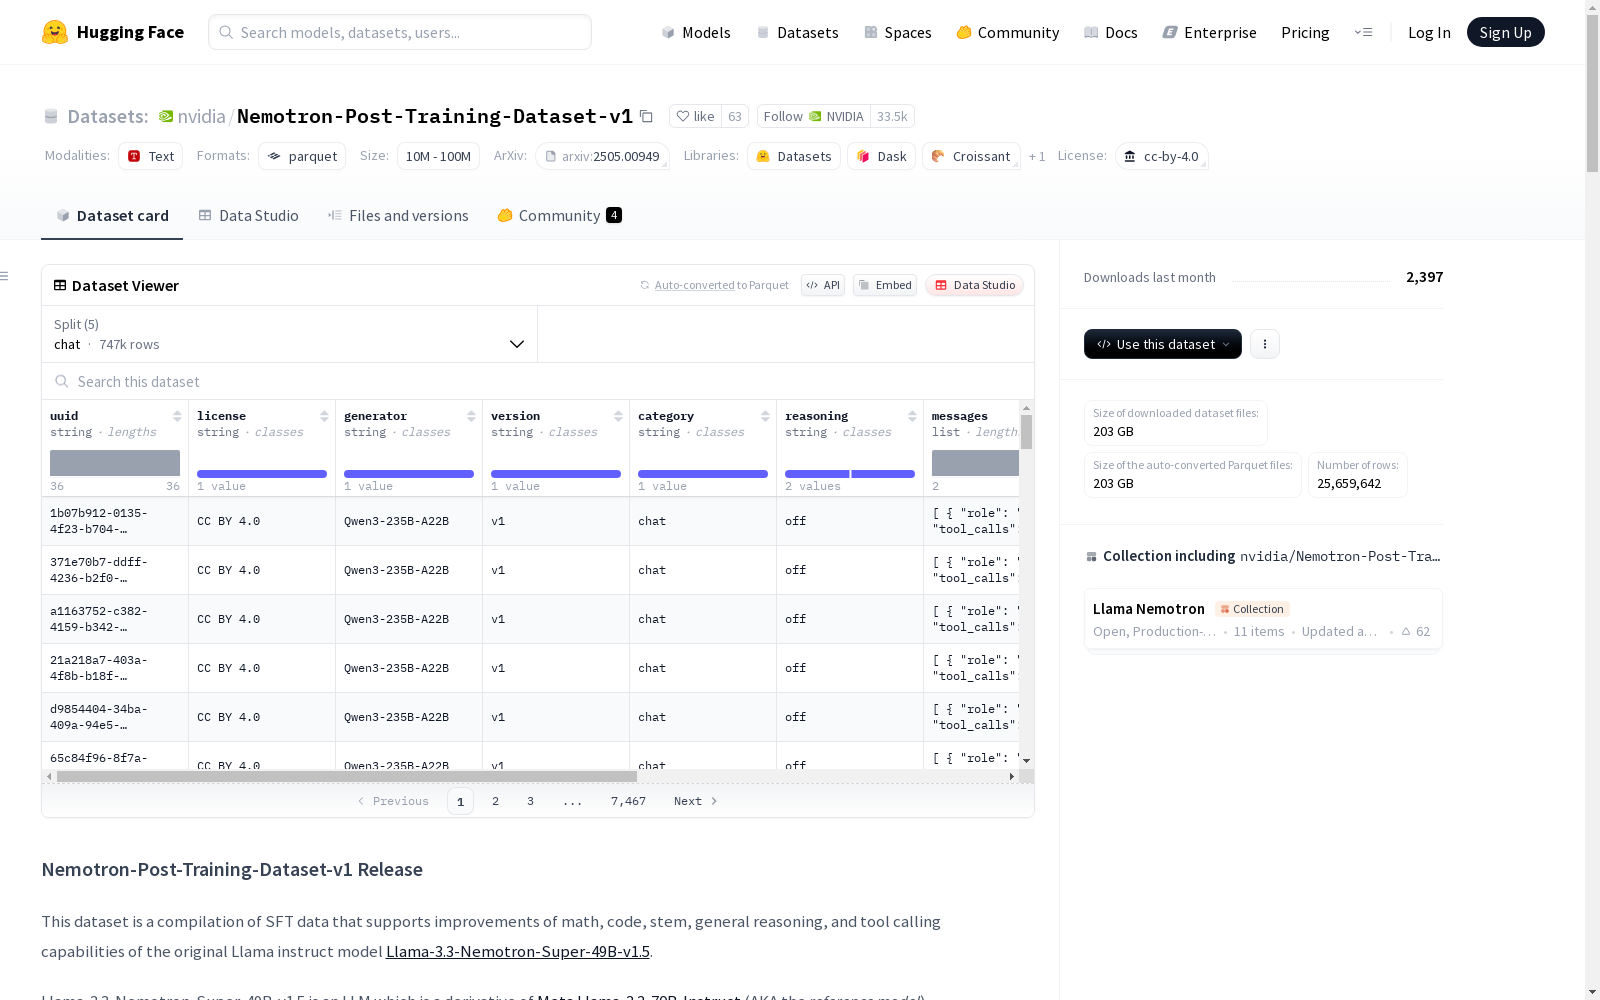Click the sort icon on the category column
Viewport: 1600px width, 1000px height.
[765, 416]
